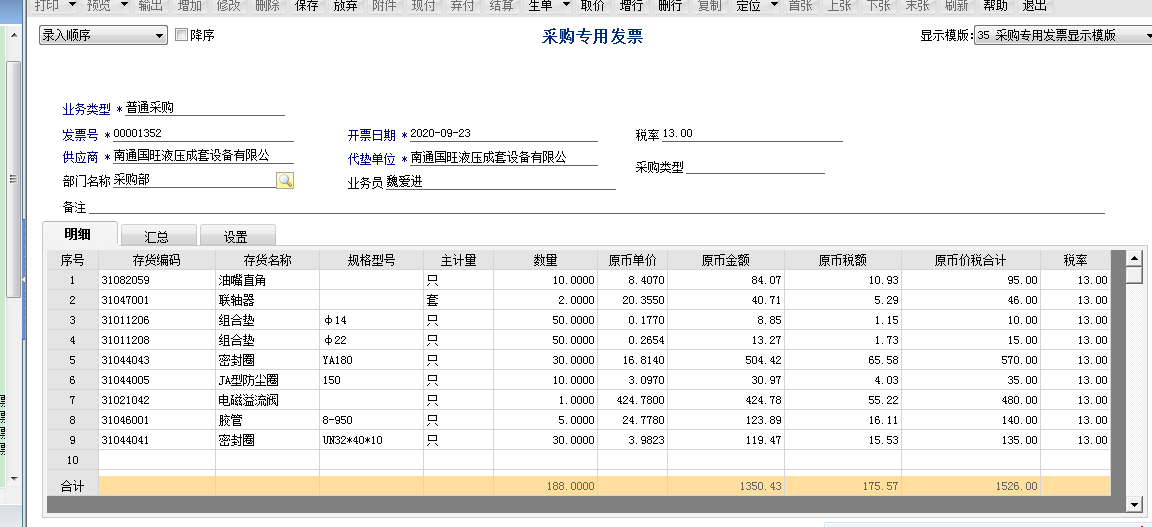The height and width of the screenshot is (527, 1152).
Task: Click the header 税率 field 13.00
Action: (752, 134)
